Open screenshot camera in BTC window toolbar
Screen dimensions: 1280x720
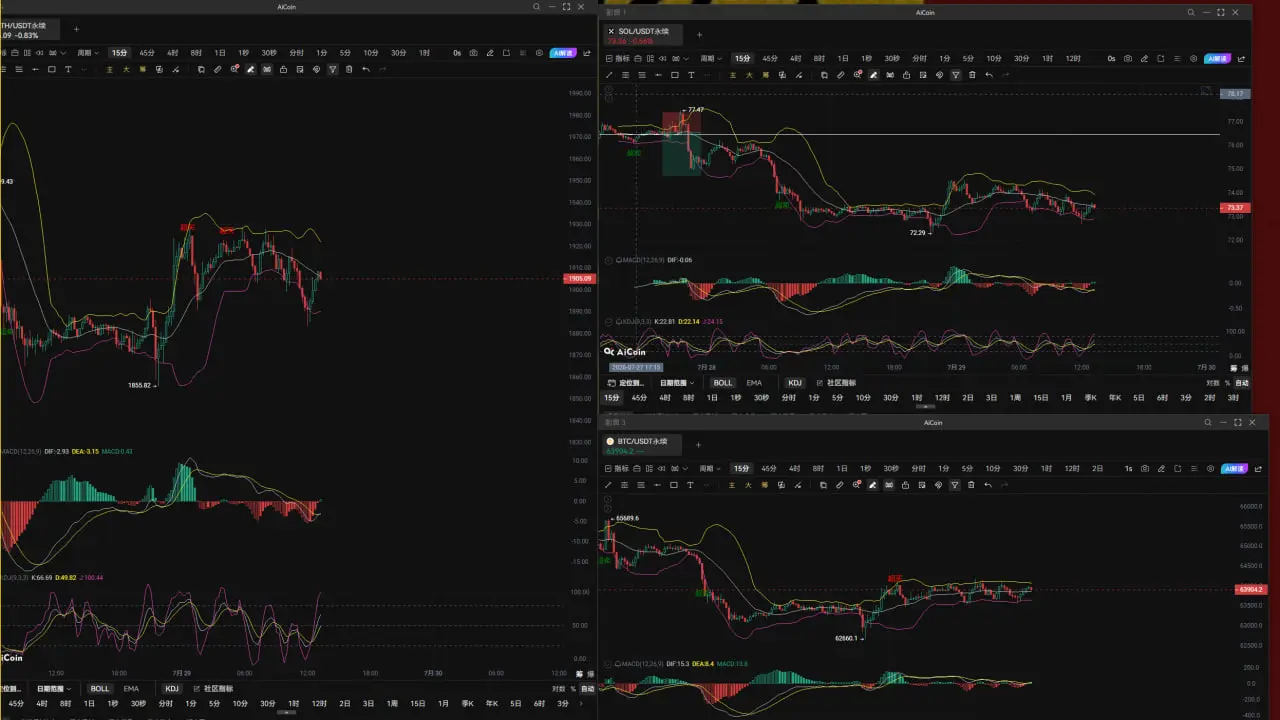(1145, 468)
